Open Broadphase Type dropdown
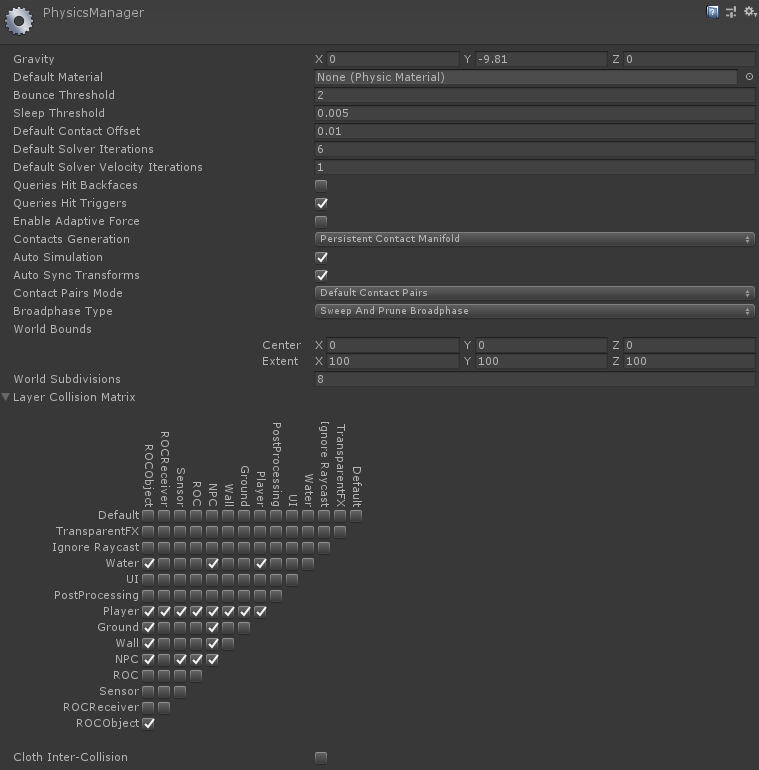 coord(534,311)
